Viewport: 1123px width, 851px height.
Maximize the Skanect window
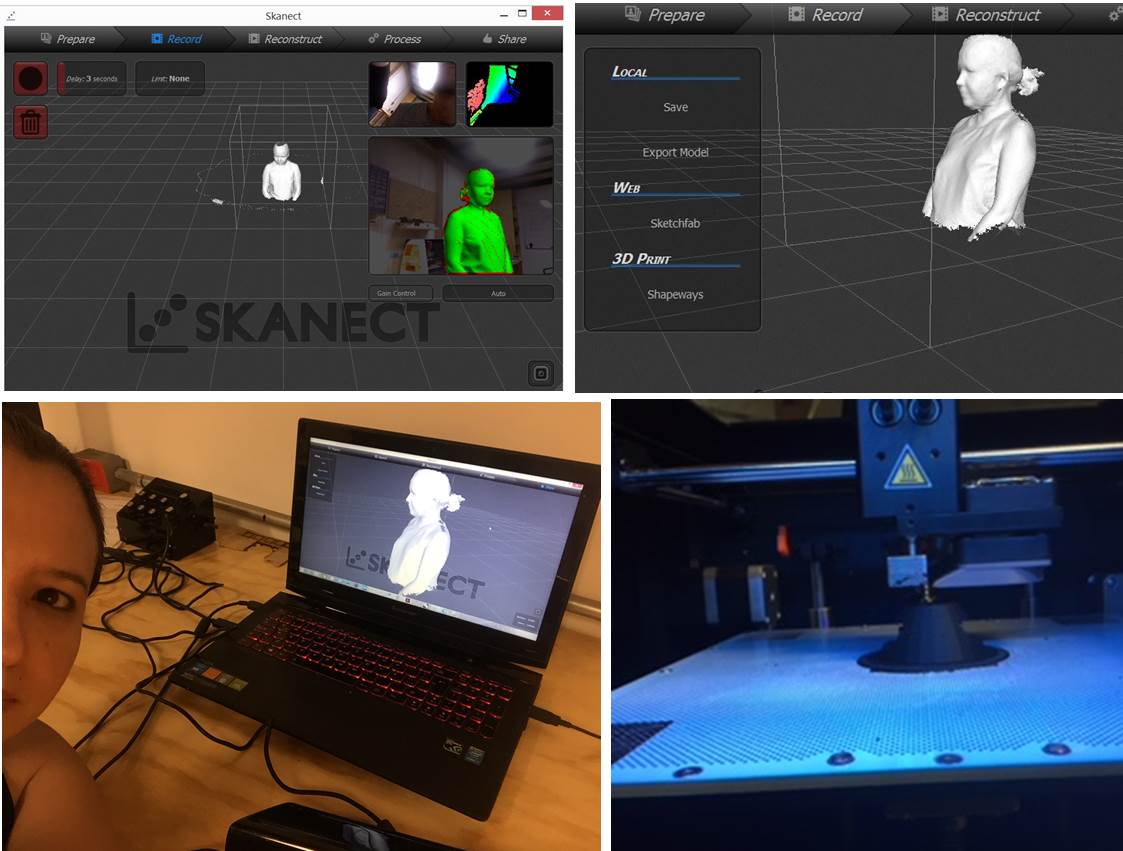coord(522,14)
